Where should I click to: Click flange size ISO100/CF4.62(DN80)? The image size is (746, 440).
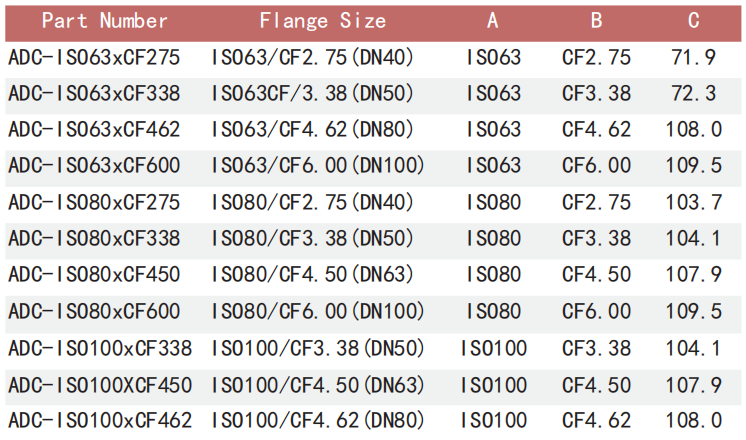(x=318, y=421)
